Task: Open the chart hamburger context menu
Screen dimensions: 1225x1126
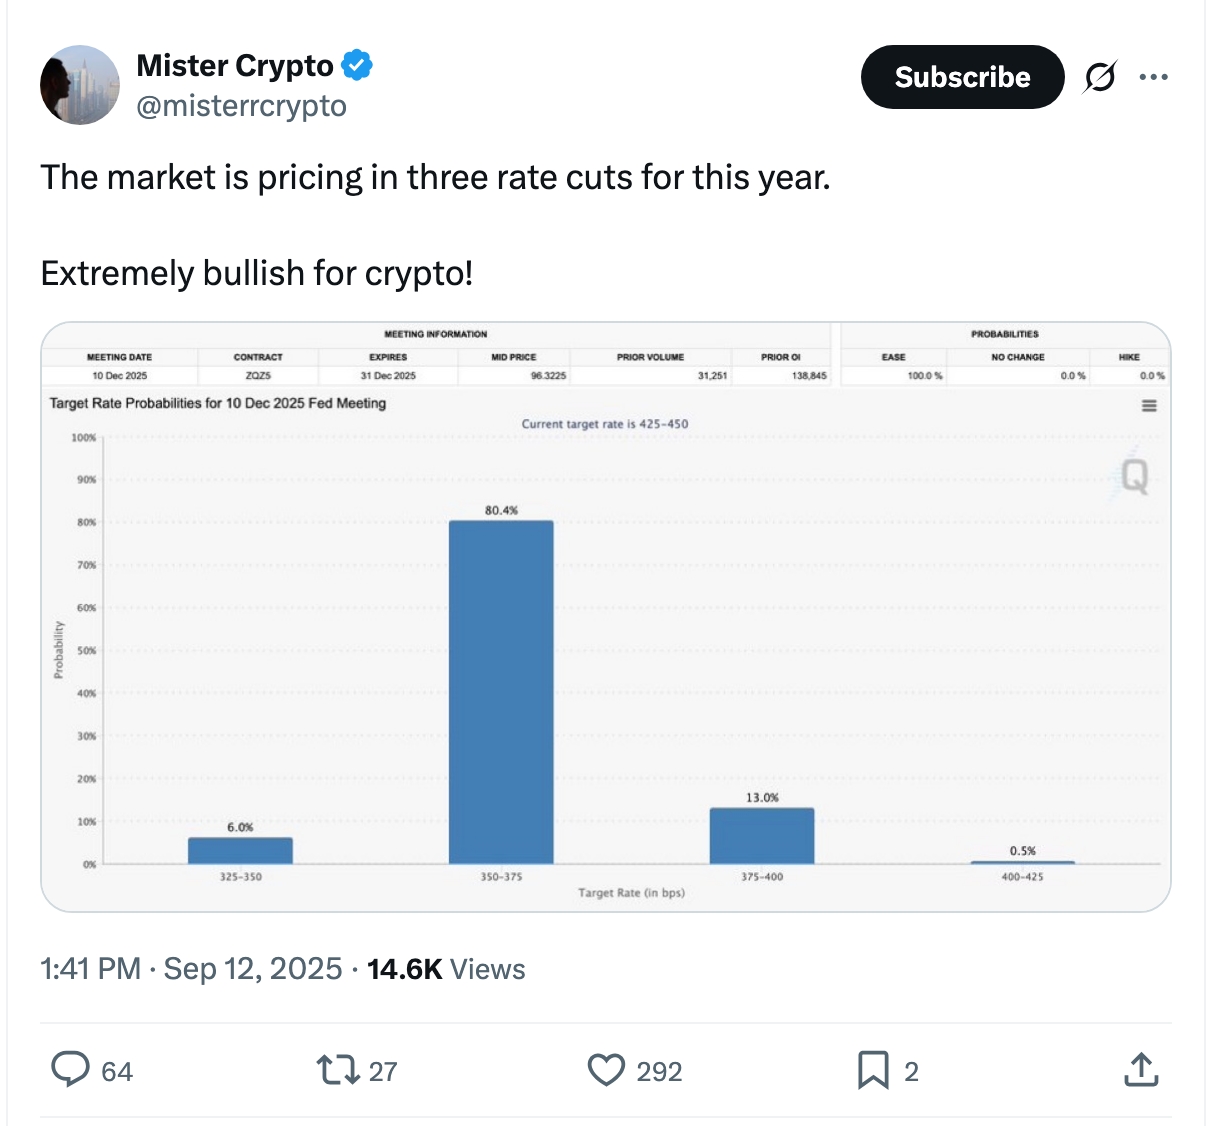Action: point(1149,406)
